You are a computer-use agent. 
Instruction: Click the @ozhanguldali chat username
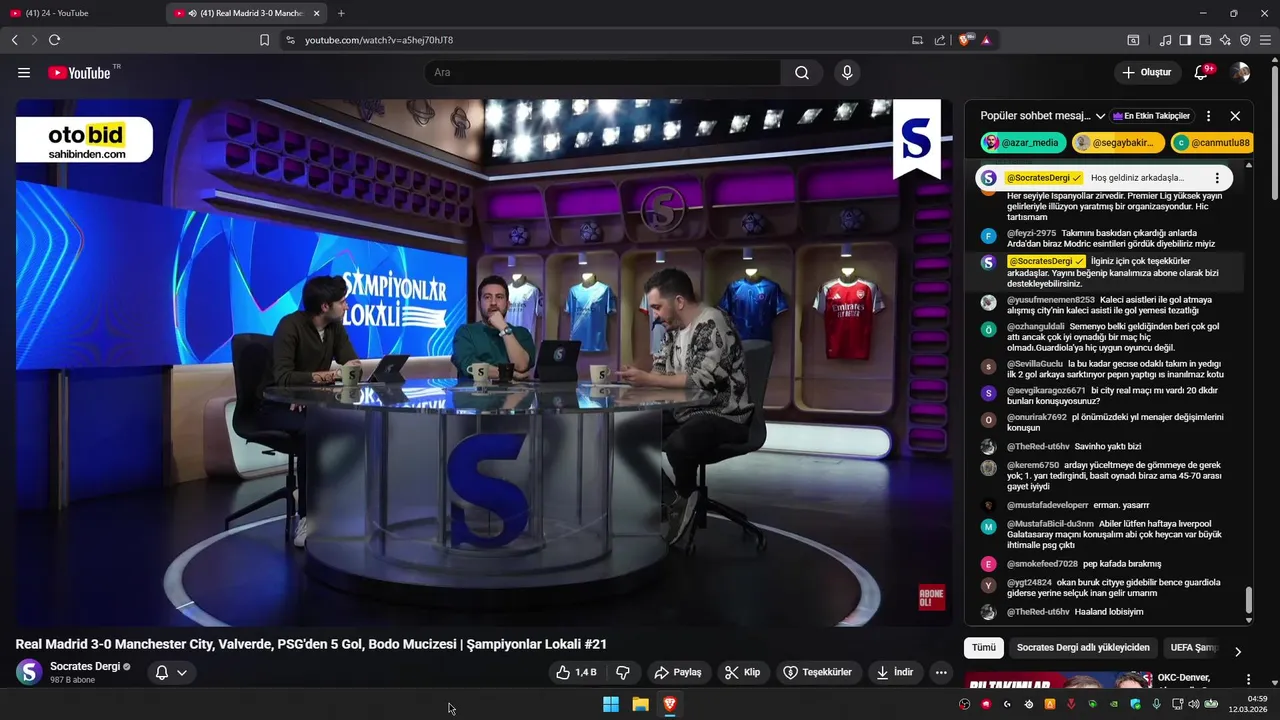tap(1036, 326)
